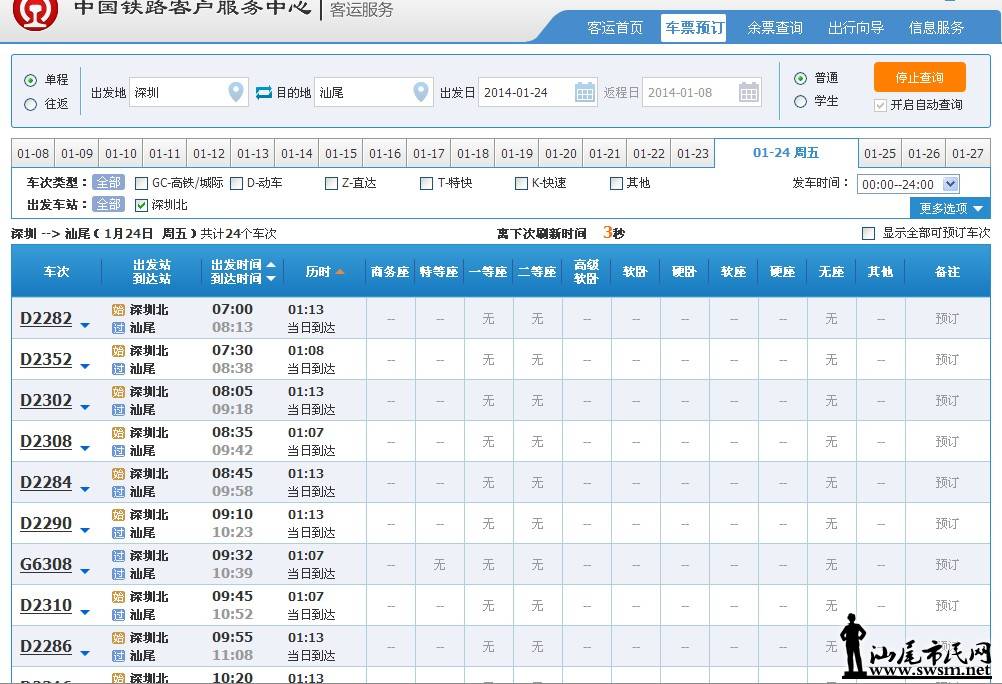The image size is (1002, 684).
Task: Open 车票预订 nav tab
Action: [x=693, y=27]
